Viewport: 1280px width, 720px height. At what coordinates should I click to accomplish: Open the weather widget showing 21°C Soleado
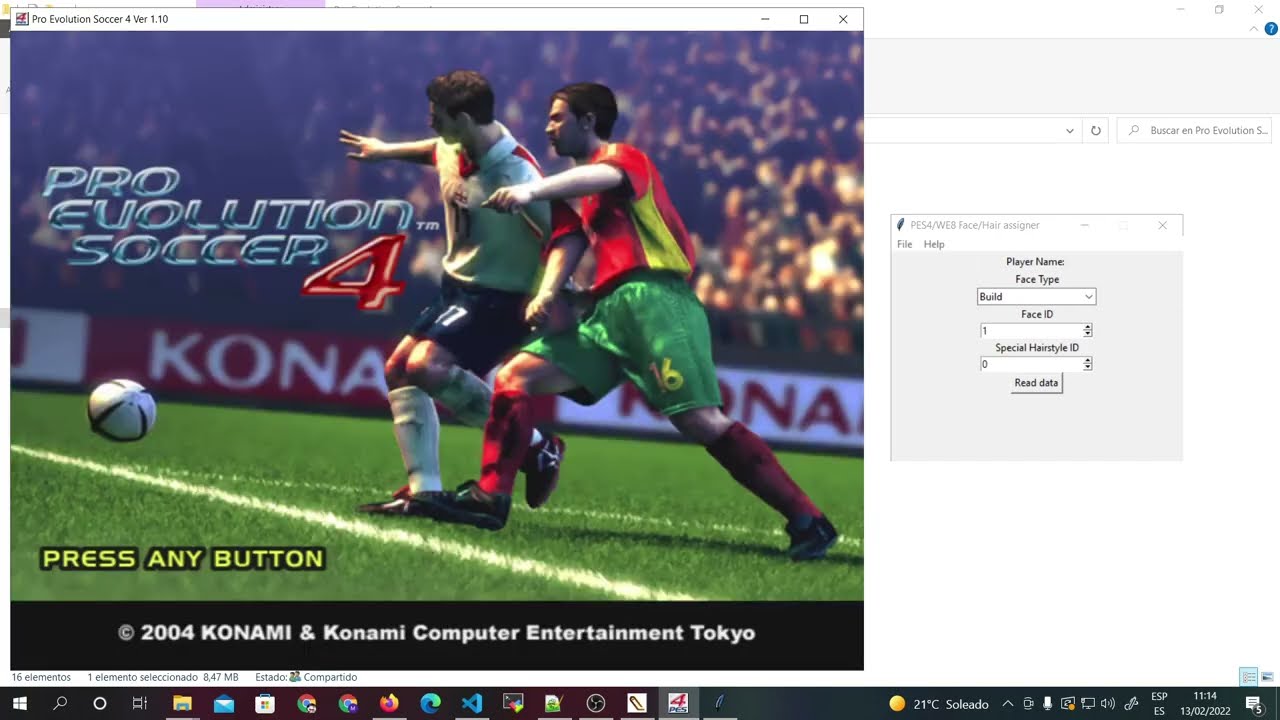point(939,704)
